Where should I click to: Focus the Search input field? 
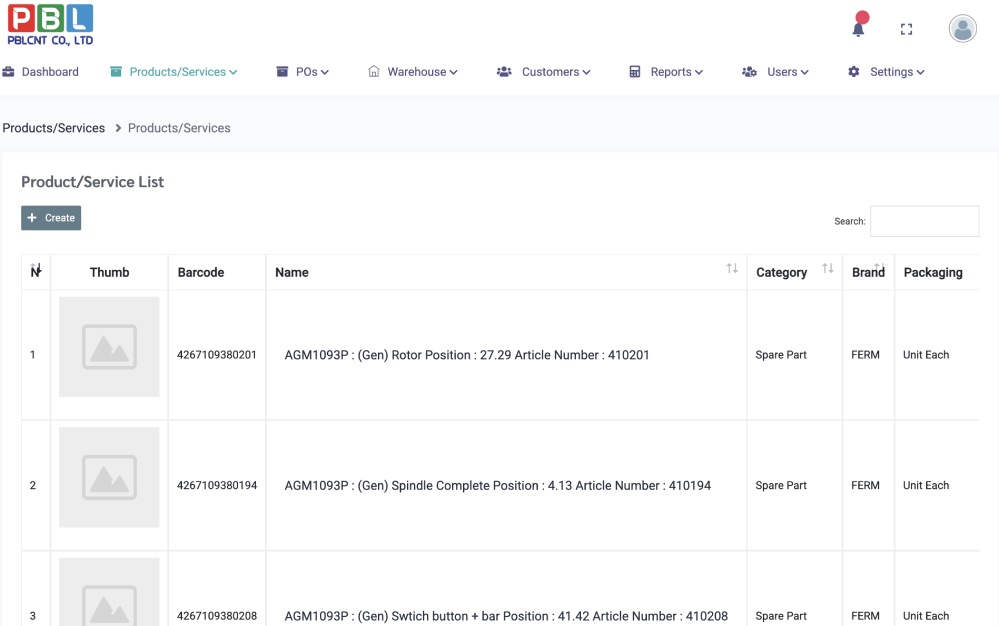924,221
